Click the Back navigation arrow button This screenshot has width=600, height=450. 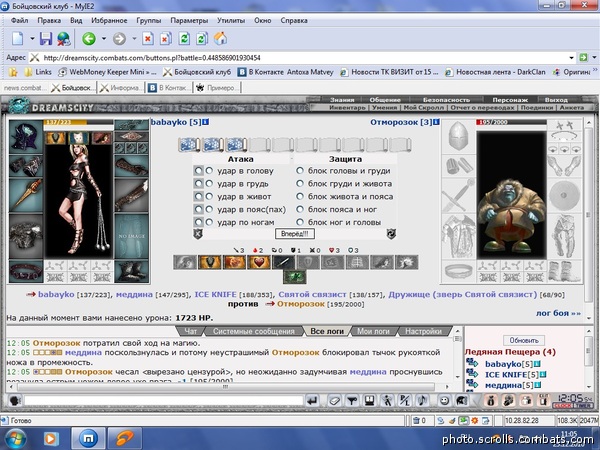point(89,38)
